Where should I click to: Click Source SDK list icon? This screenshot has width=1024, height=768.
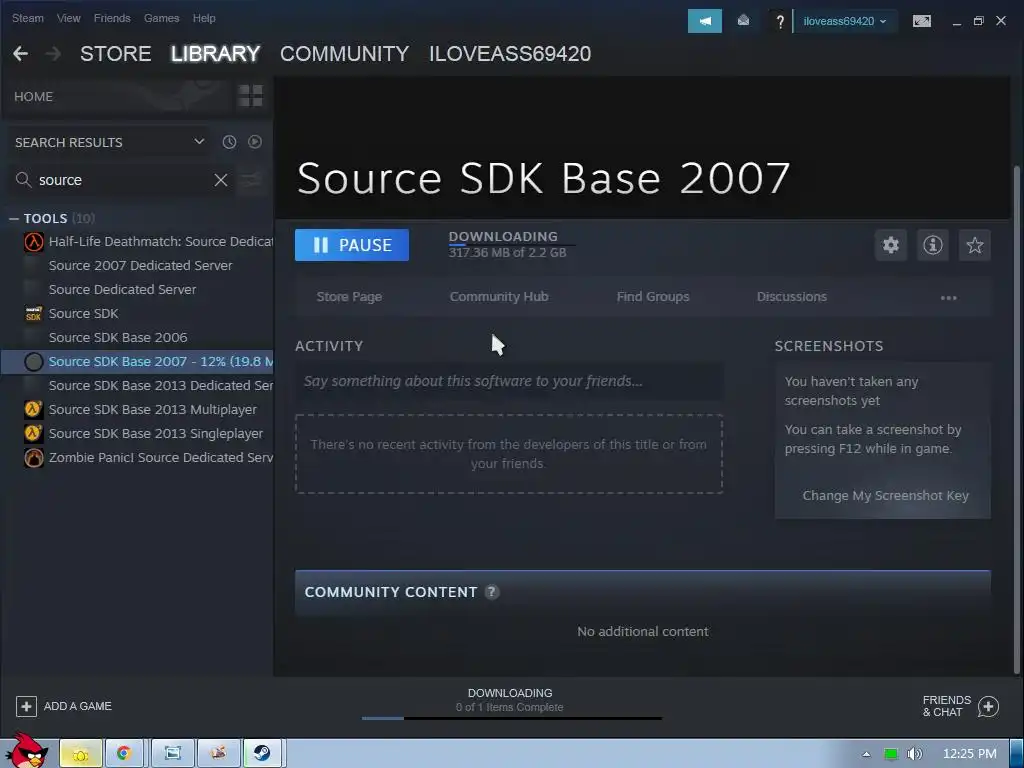click(x=33, y=313)
